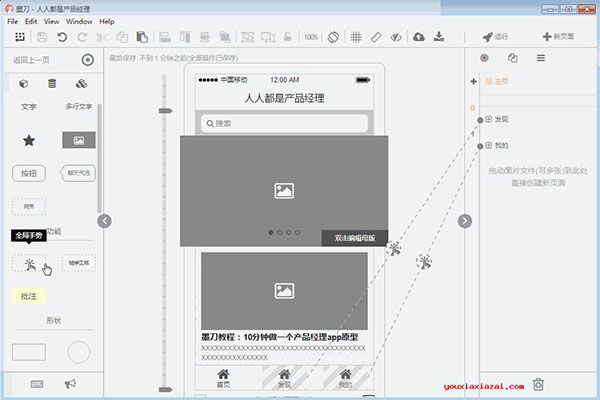Click the 返回上一页 back link
This screenshot has width=600, height=400.
31,60
